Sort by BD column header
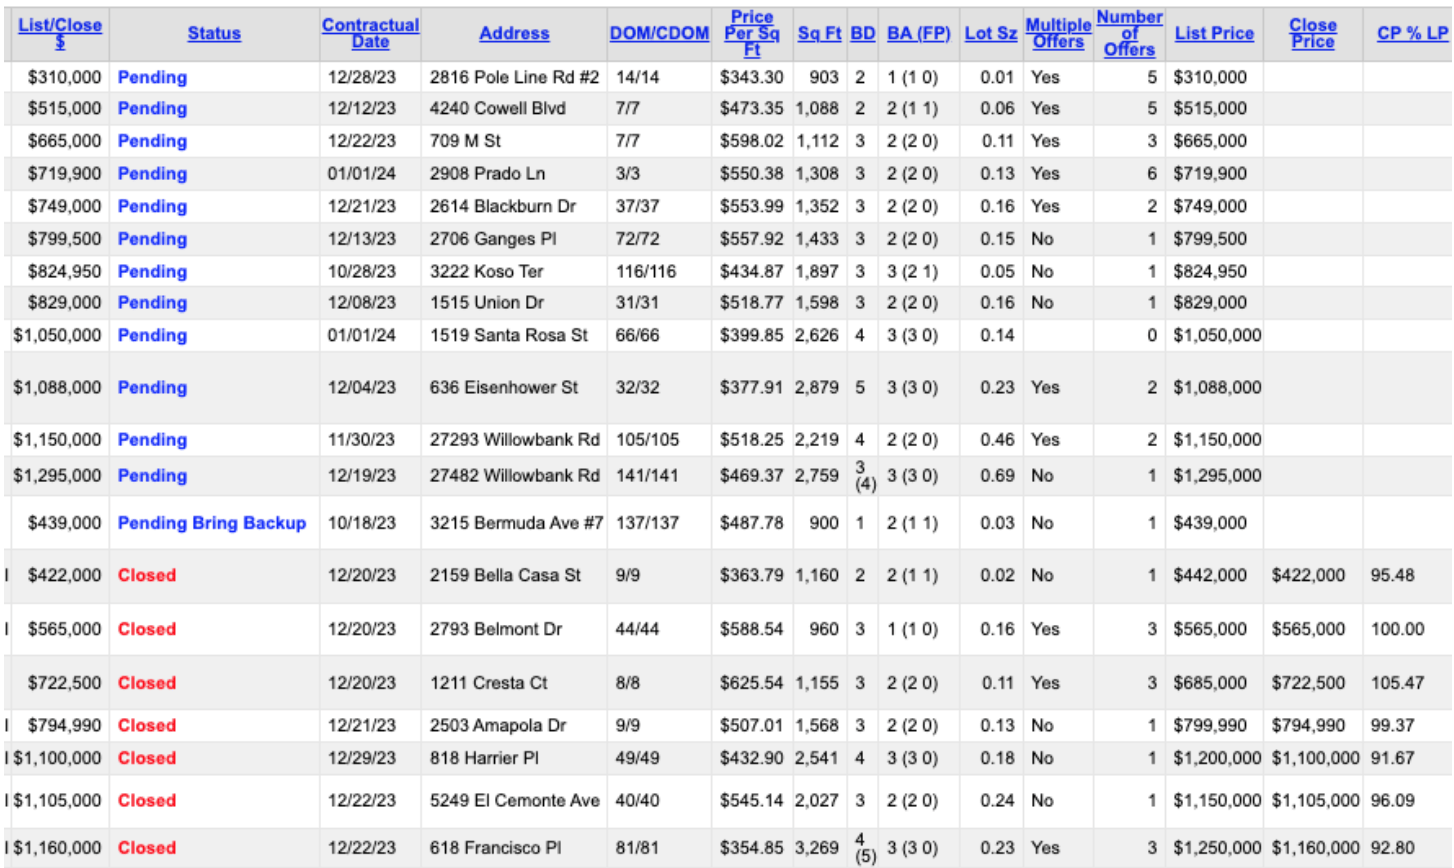The width and height of the screenshot is (1454, 868). point(863,33)
